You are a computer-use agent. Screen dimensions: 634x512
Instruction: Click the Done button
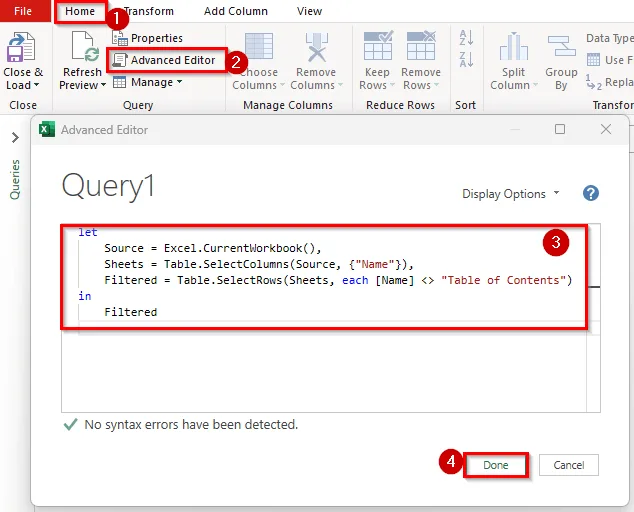[496, 465]
